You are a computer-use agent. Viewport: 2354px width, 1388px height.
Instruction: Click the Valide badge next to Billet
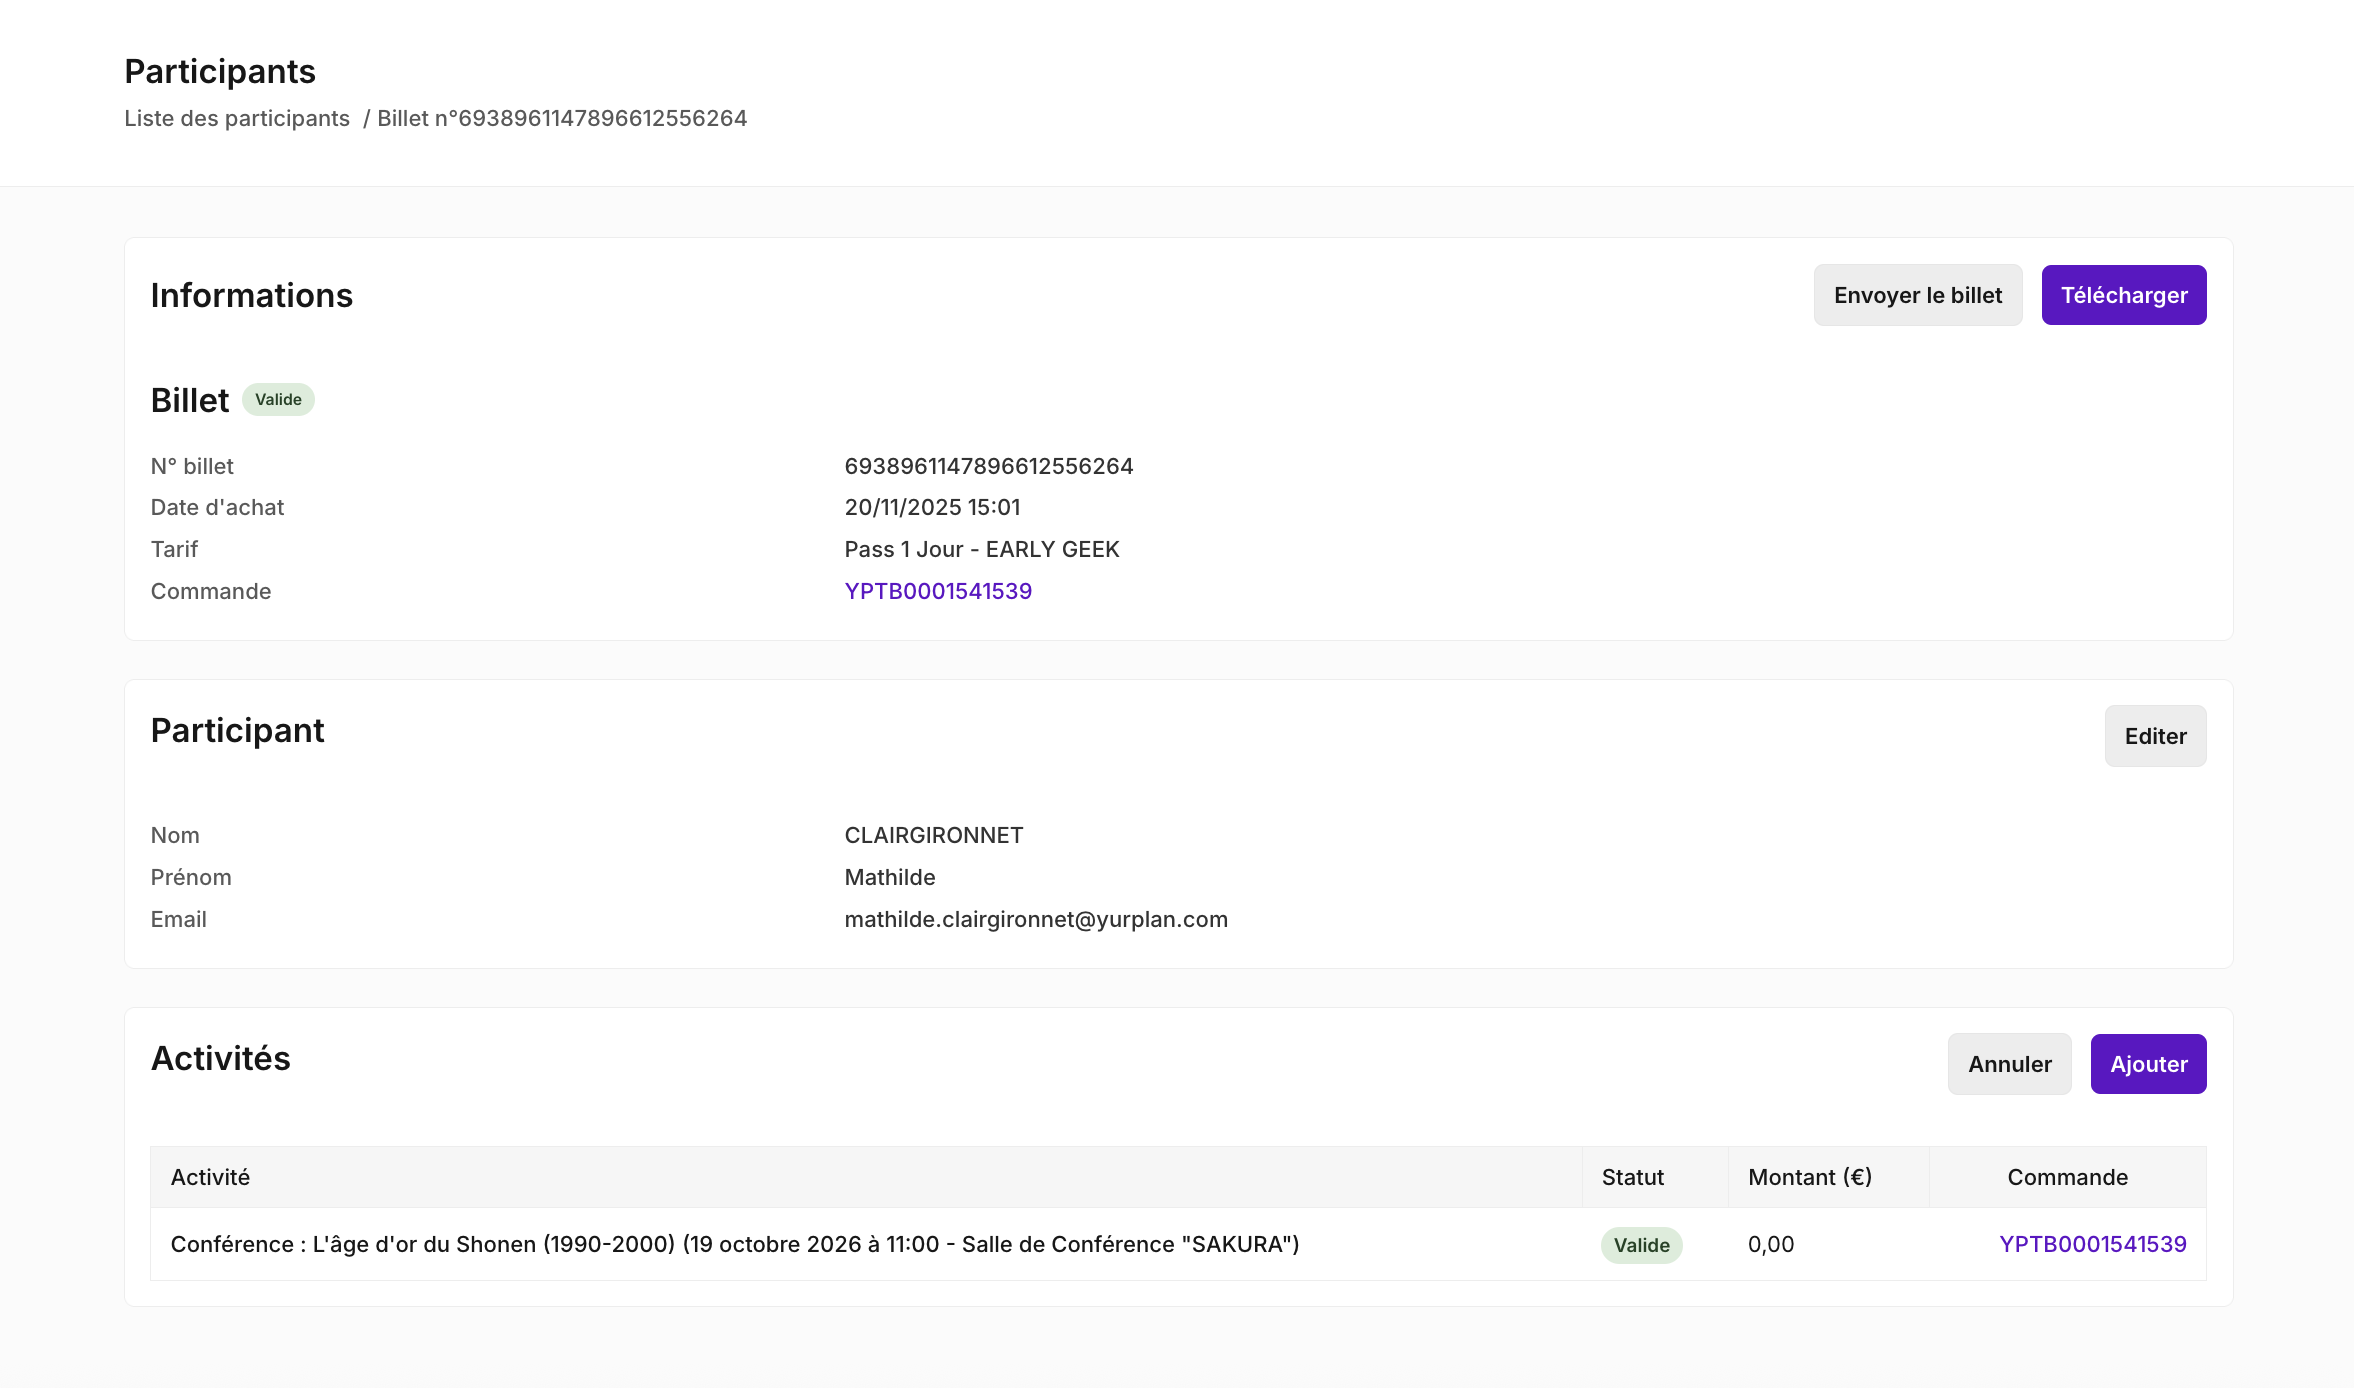[x=278, y=400]
